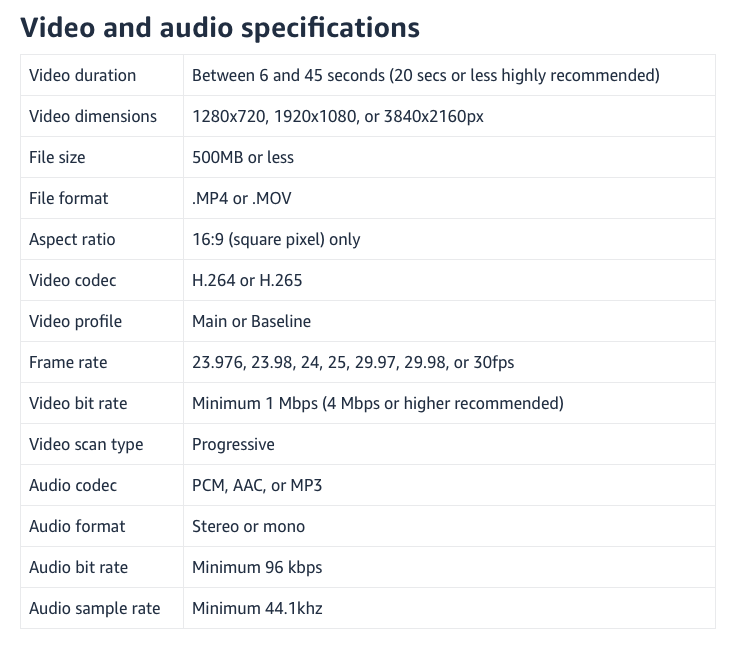Image resolution: width=739 pixels, height=648 pixels.
Task: Click the 'Between 6 and 45 seconds' cell
Action: point(449,75)
